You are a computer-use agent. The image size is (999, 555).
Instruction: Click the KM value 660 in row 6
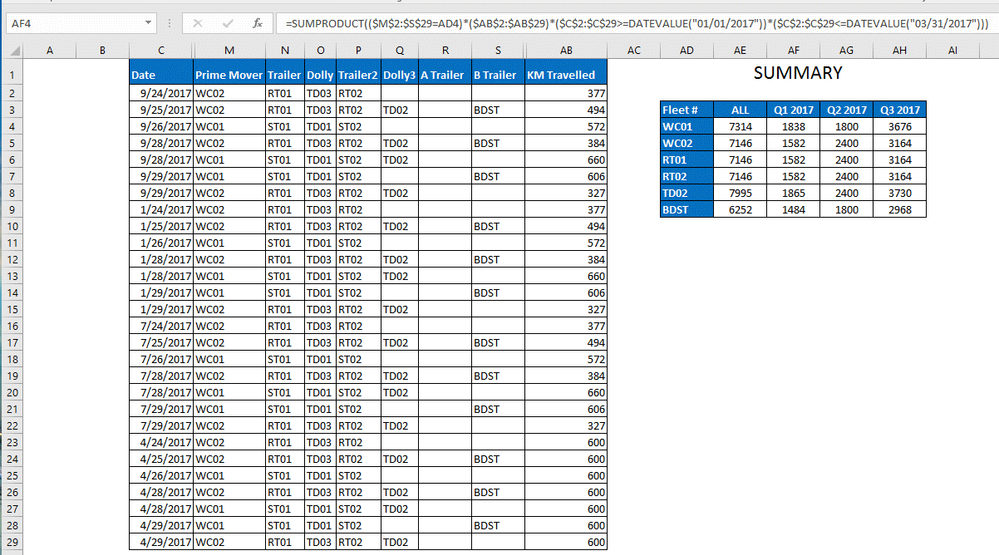[566, 160]
